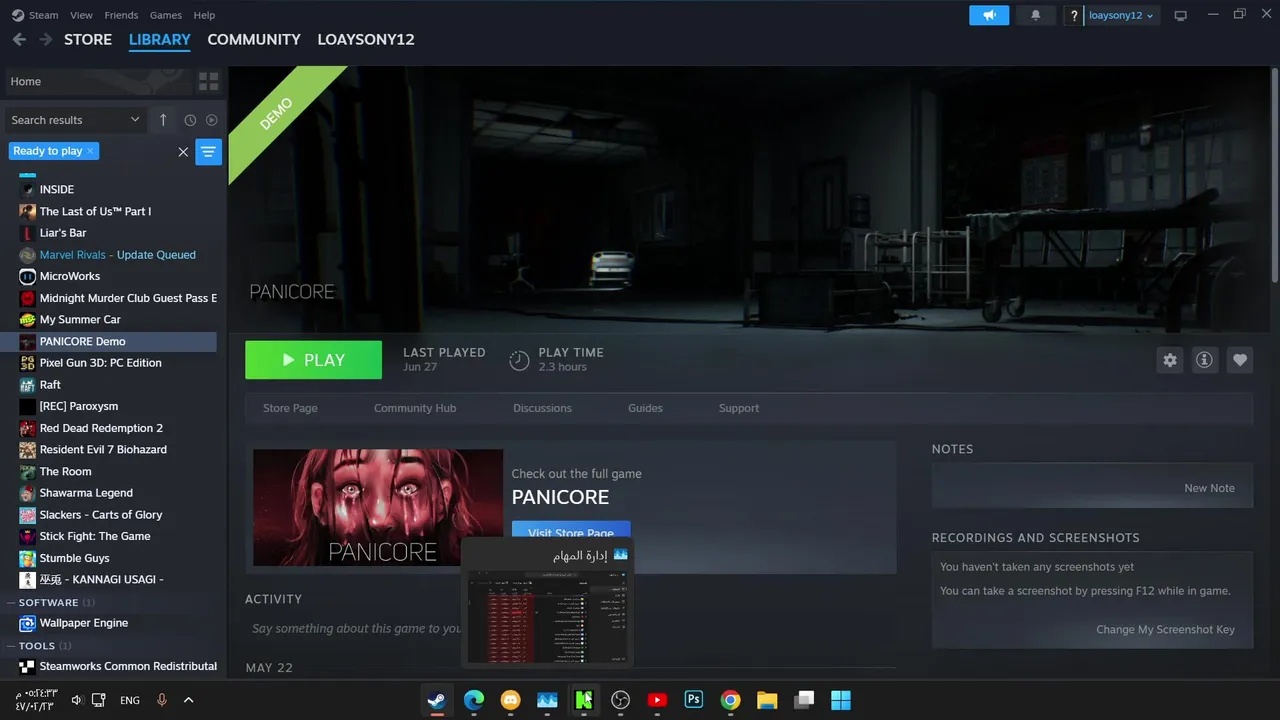This screenshot has height=720, width=1280.
Task: Open PANICORE Demo gear settings
Action: (x=1170, y=360)
